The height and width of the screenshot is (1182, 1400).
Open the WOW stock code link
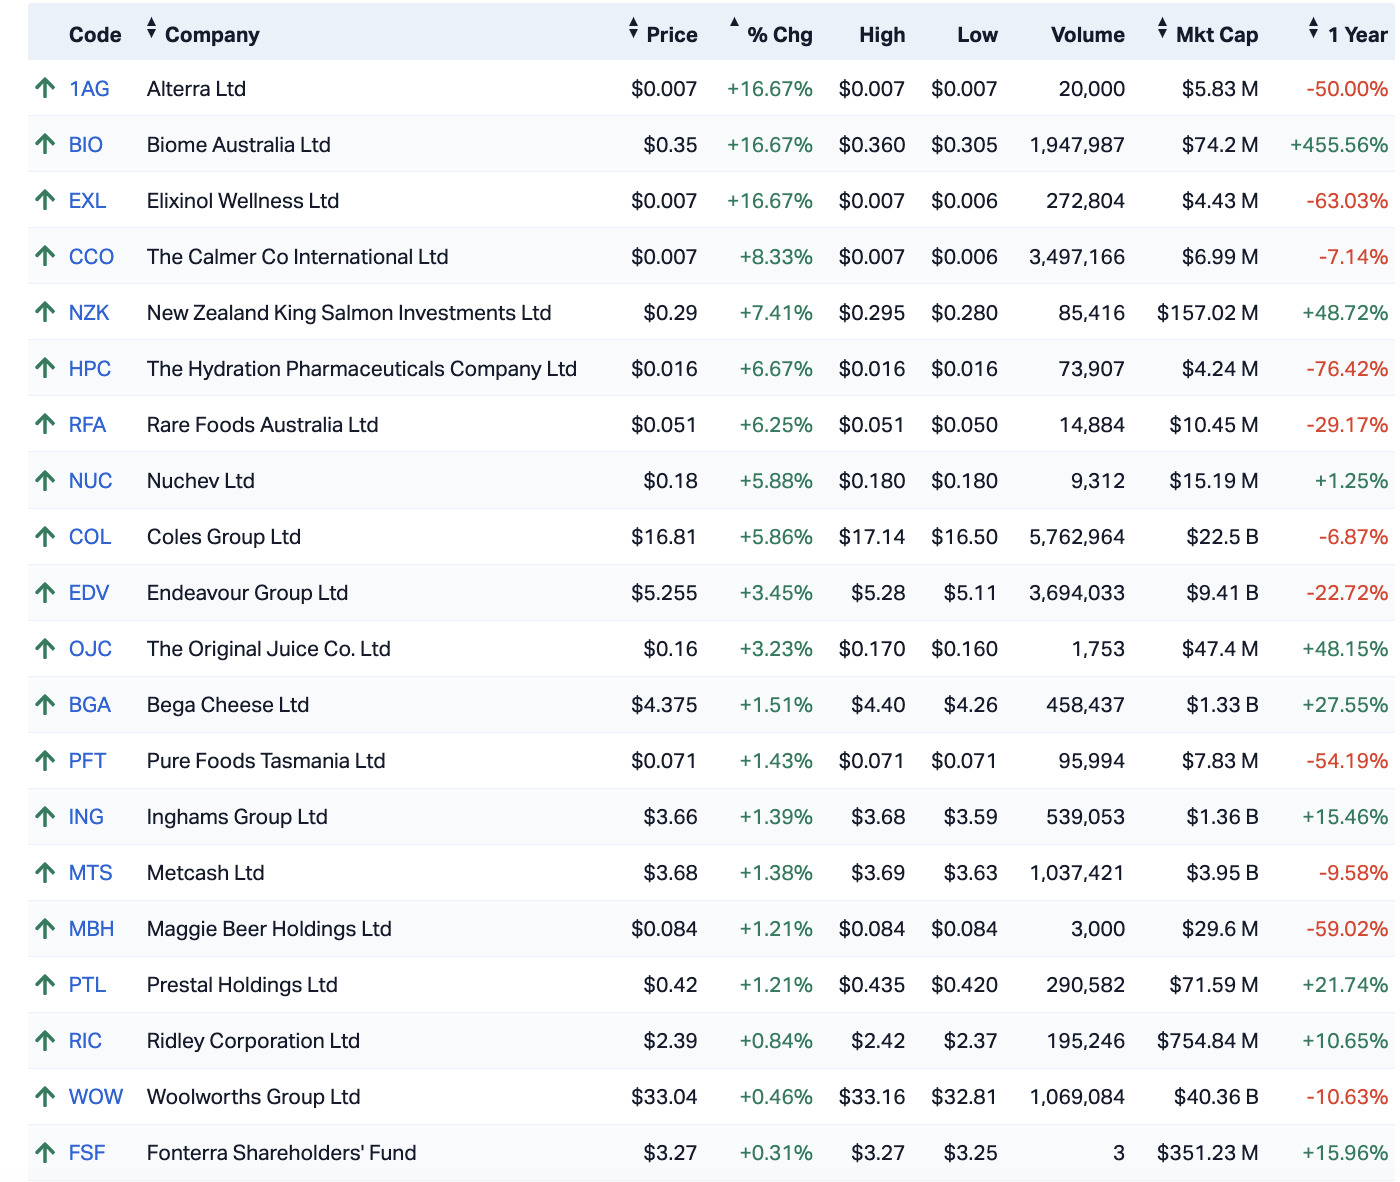(96, 1096)
